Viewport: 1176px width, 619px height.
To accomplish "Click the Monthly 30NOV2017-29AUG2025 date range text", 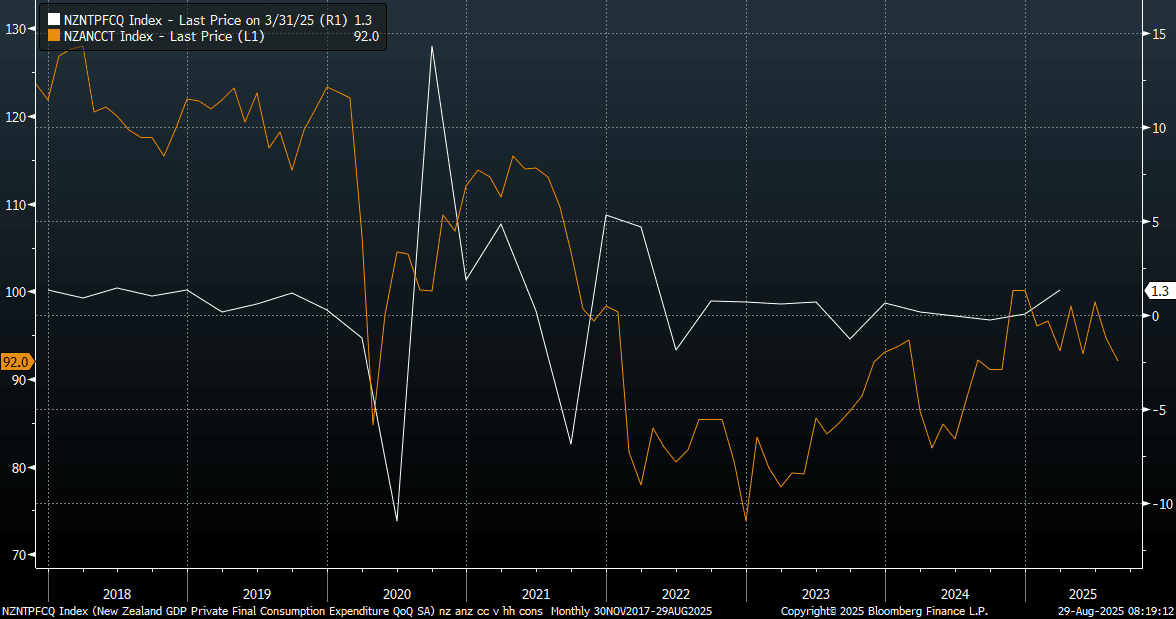I will (x=632, y=611).
